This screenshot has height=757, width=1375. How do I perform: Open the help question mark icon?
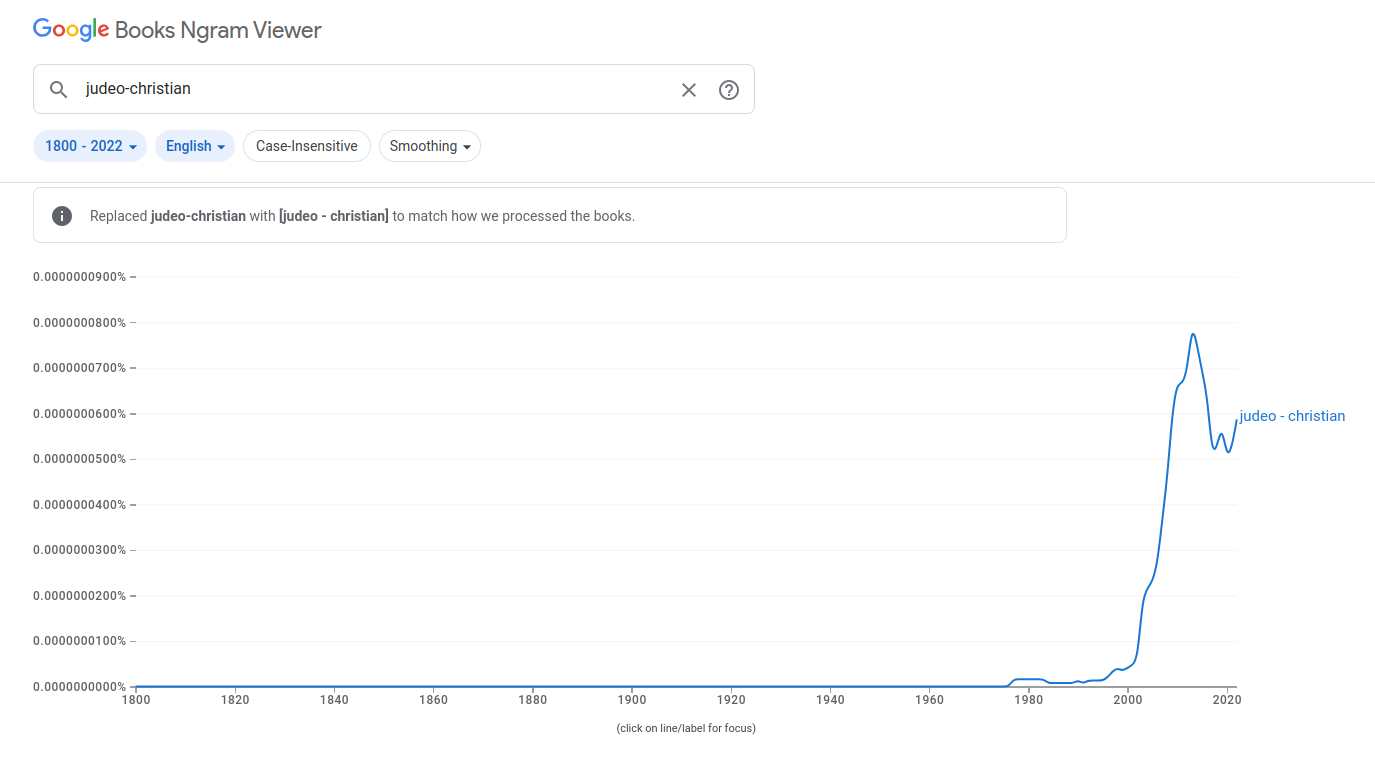coord(729,90)
